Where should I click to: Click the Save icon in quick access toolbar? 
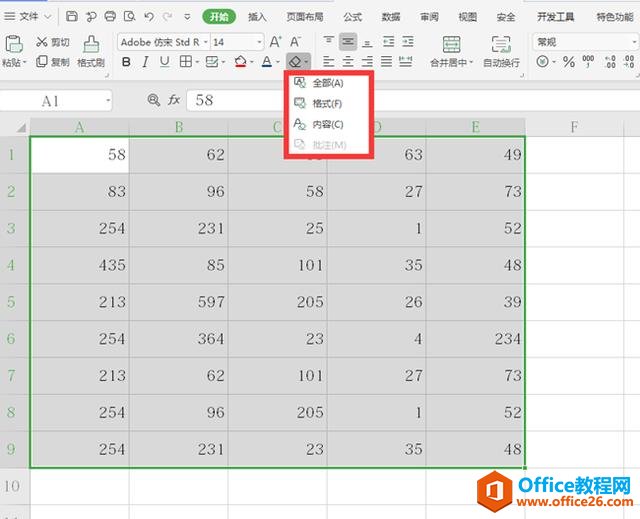[x=72, y=16]
